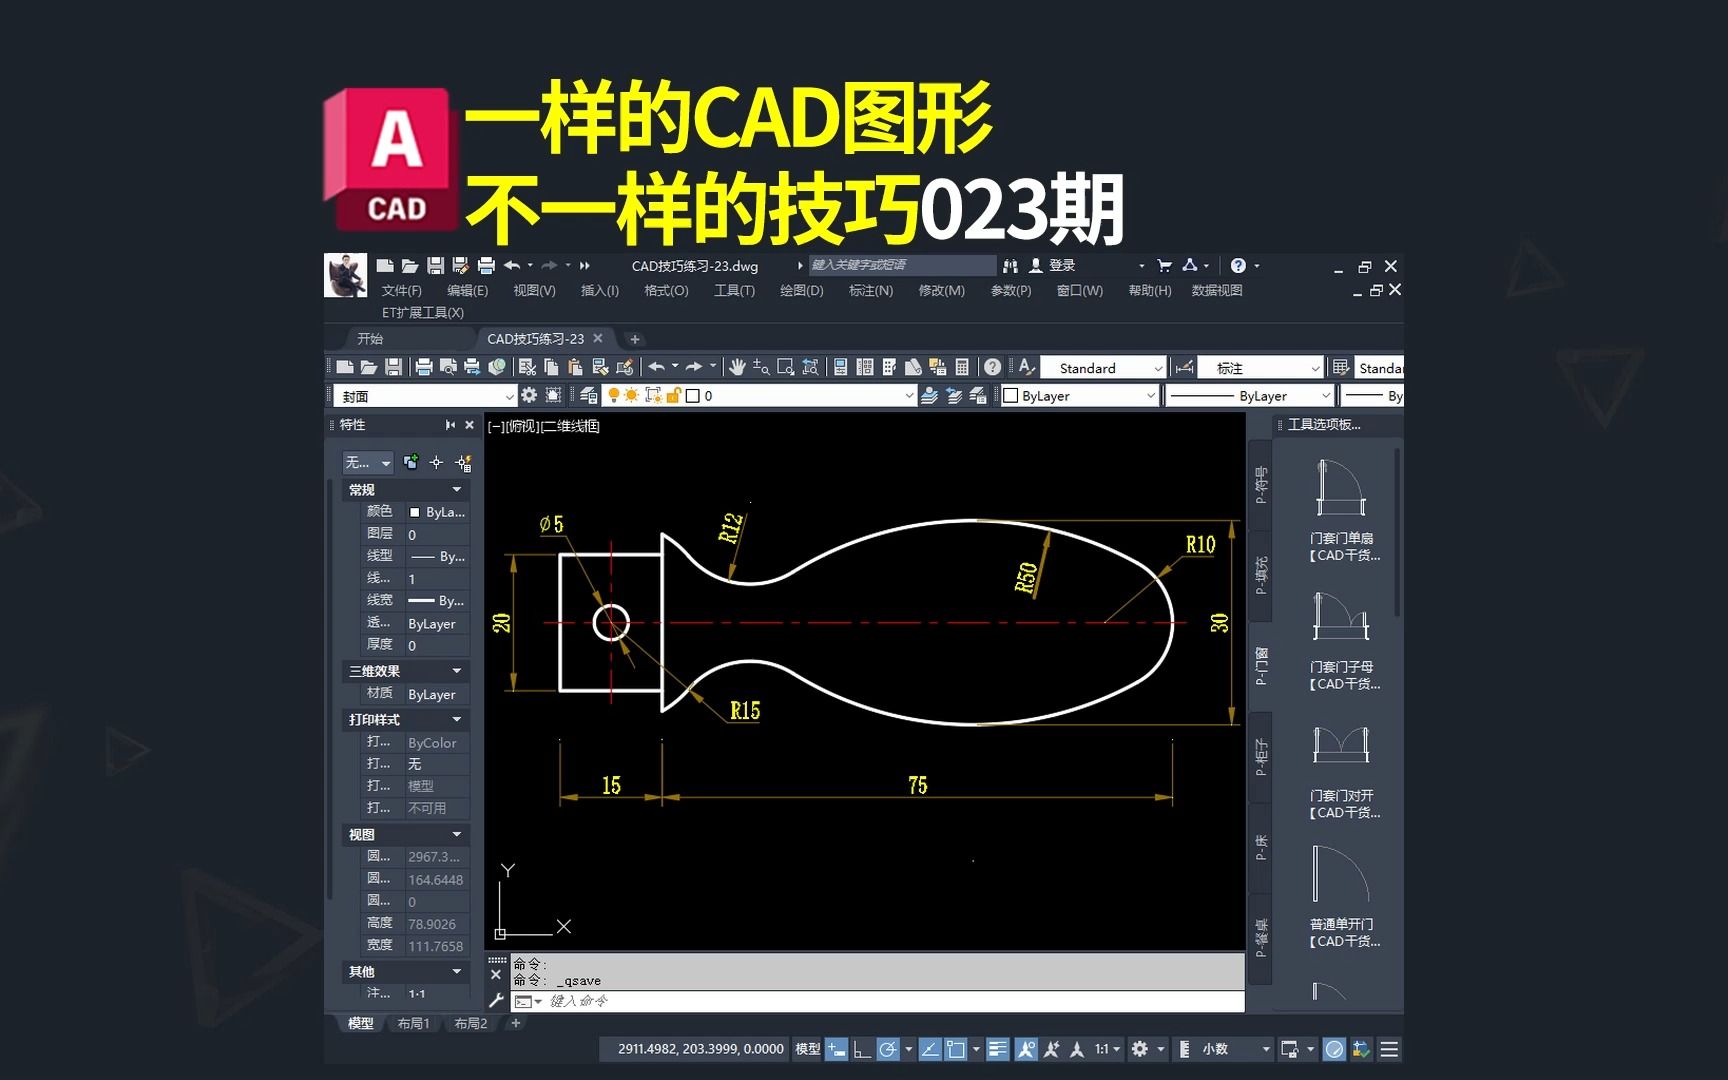Toggle object snap tracking in status bar
The height and width of the screenshot is (1080, 1728).
929,1049
